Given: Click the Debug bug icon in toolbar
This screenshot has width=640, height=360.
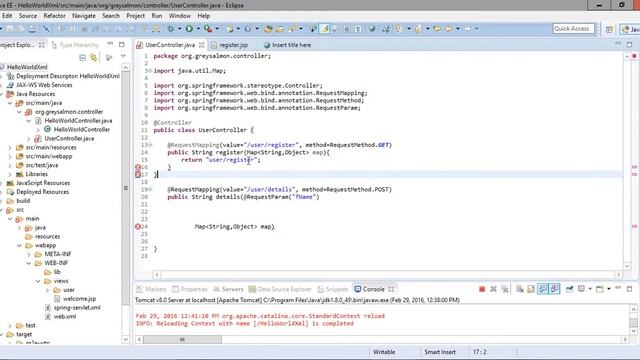Looking at the screenshot, I should pyautogui.click(x=171, y=29).
